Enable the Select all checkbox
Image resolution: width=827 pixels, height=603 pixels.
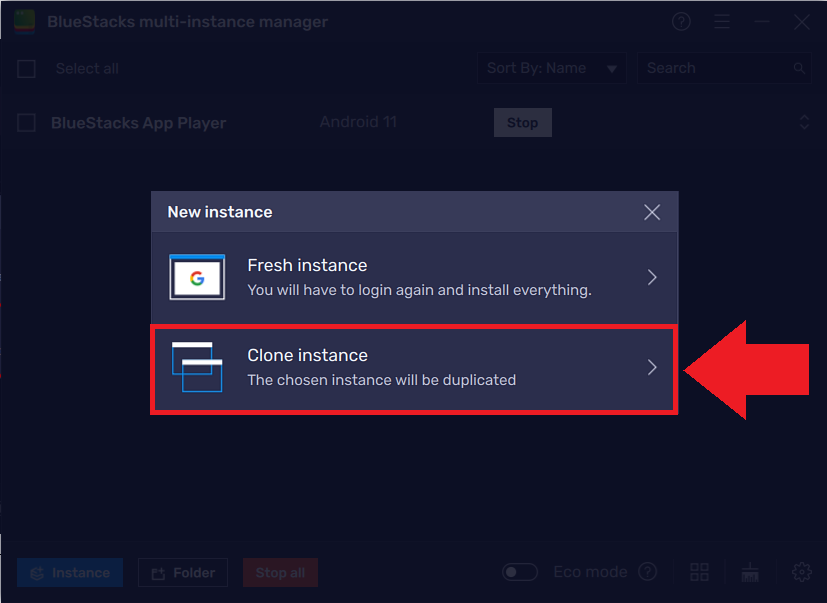coord(26,68)
